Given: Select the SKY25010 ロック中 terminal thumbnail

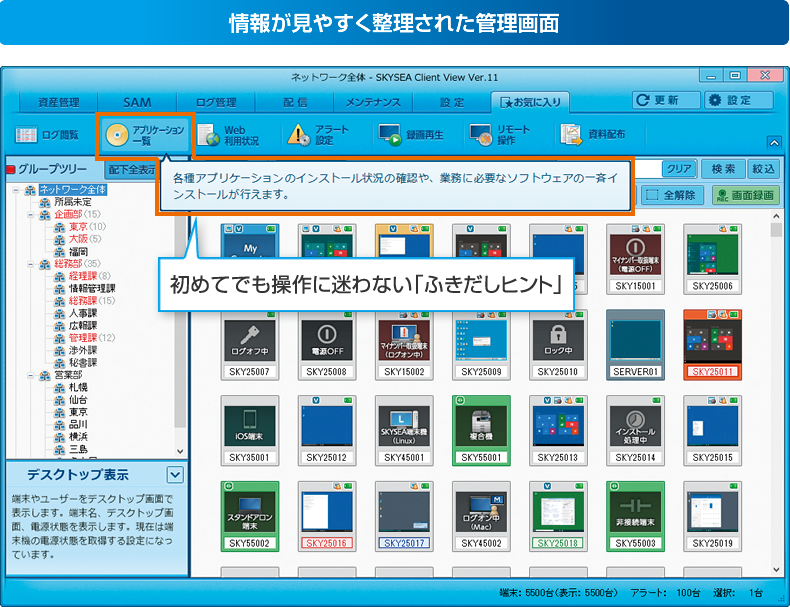Looking at the screenshot, I should click(558, 345).
